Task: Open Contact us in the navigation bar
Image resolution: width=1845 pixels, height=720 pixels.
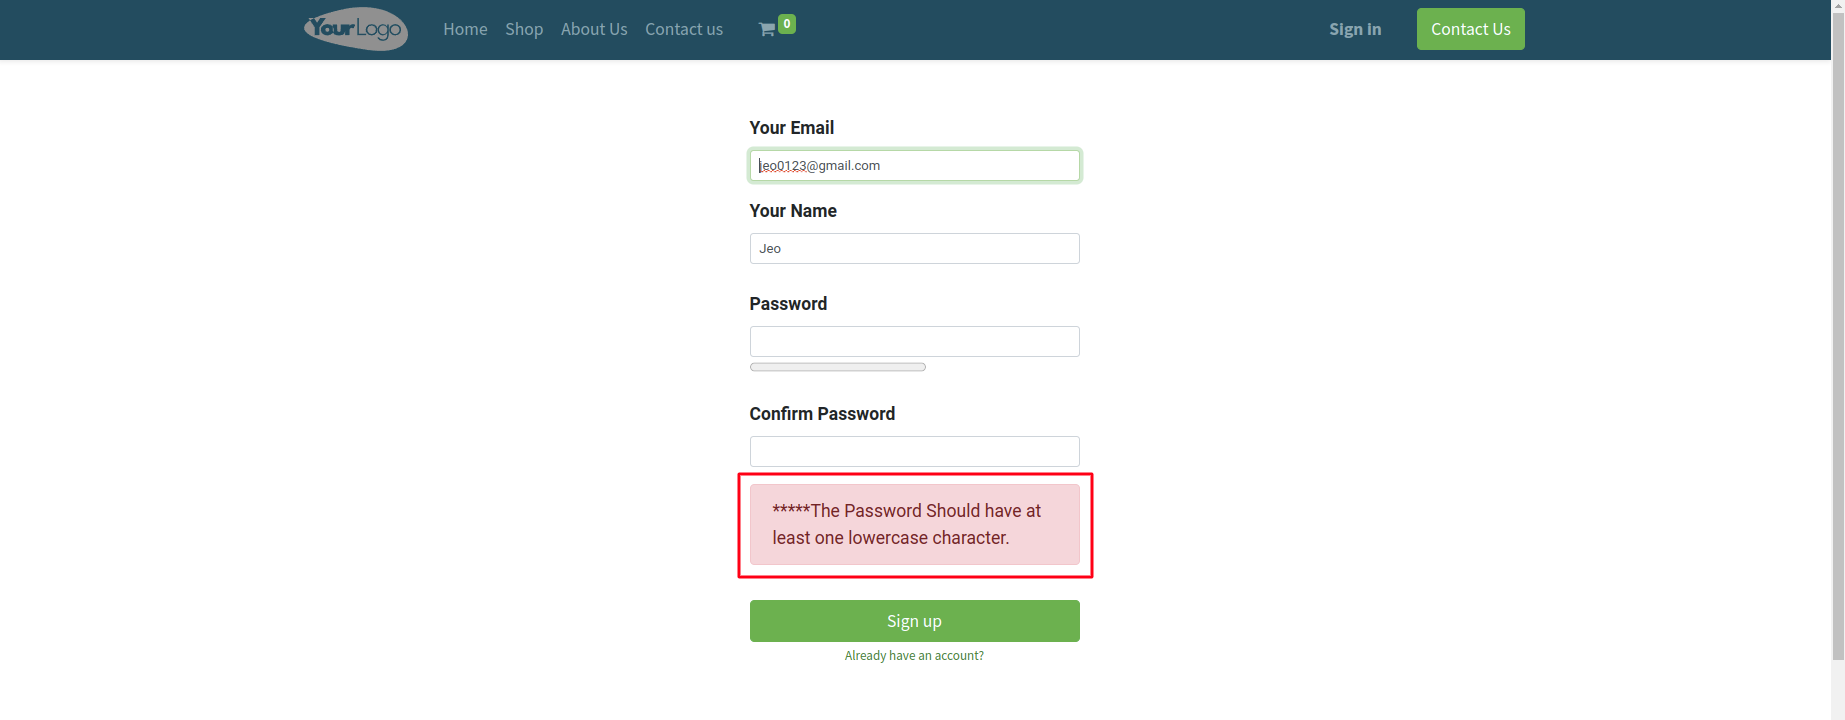Action: click(x=684, y=29)
